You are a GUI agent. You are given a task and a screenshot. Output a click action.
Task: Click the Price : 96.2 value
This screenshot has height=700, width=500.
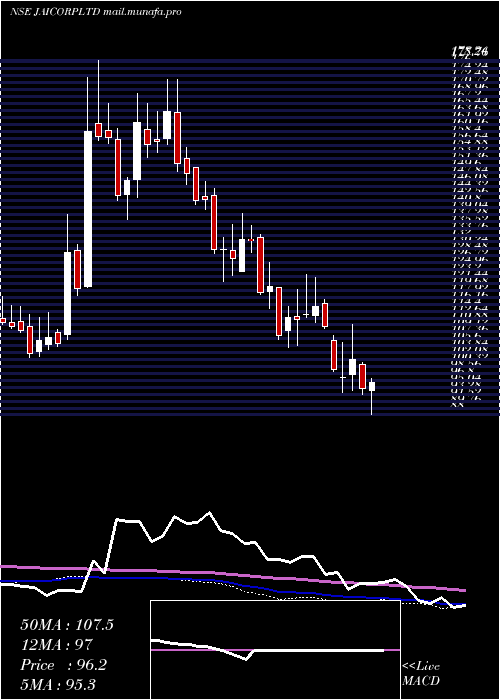click(x=63, y=665)
